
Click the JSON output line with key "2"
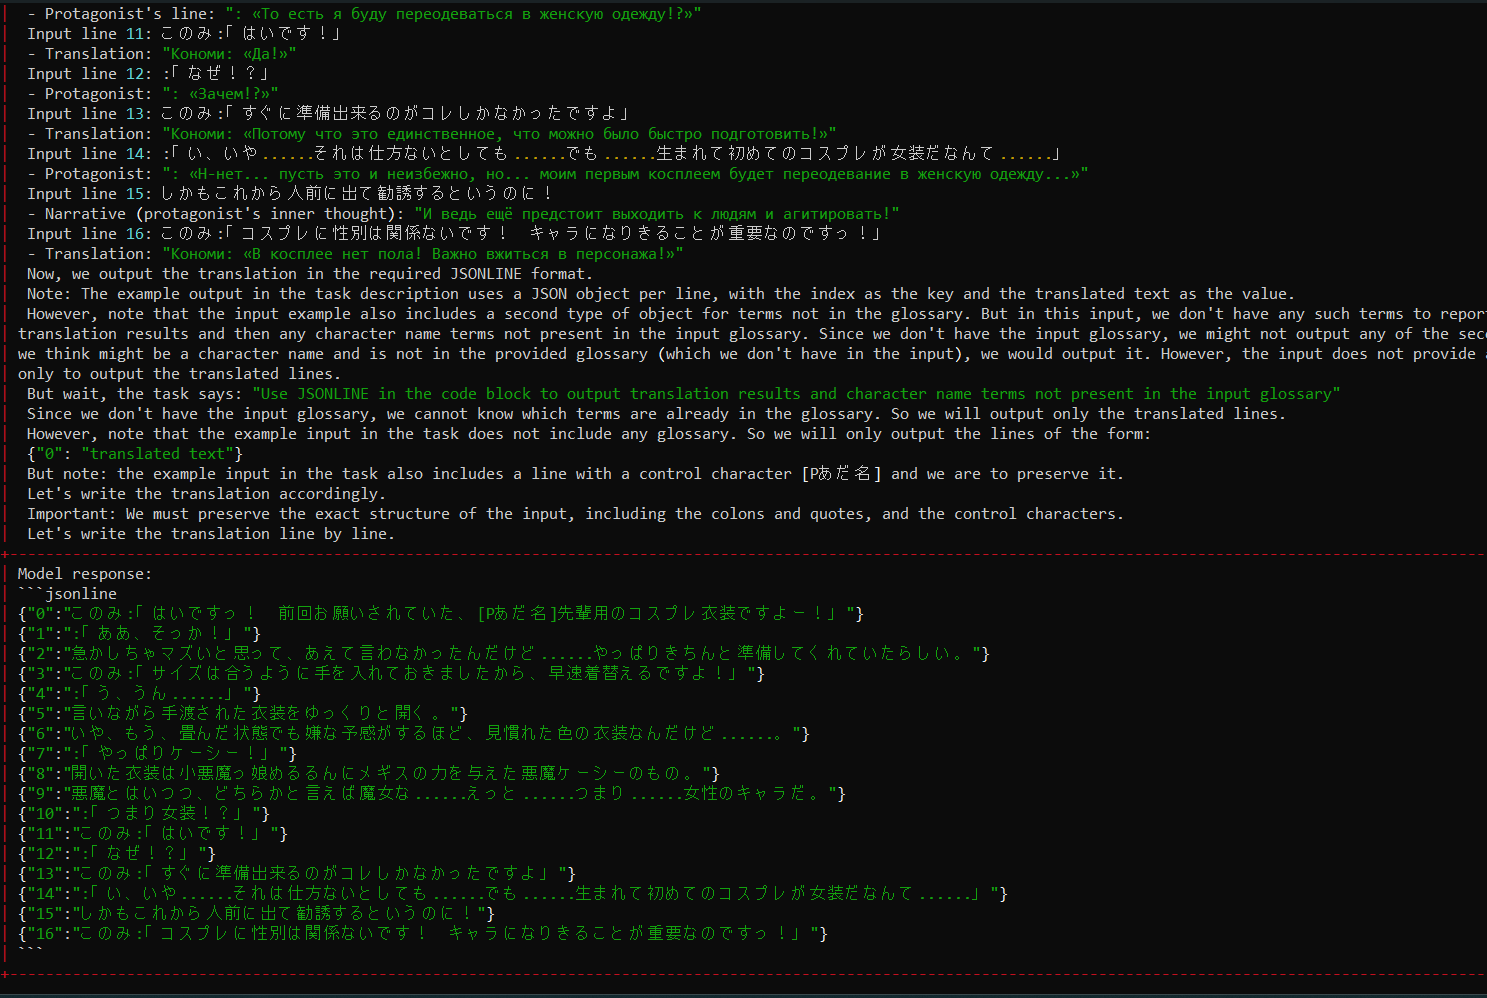[504, 654]
